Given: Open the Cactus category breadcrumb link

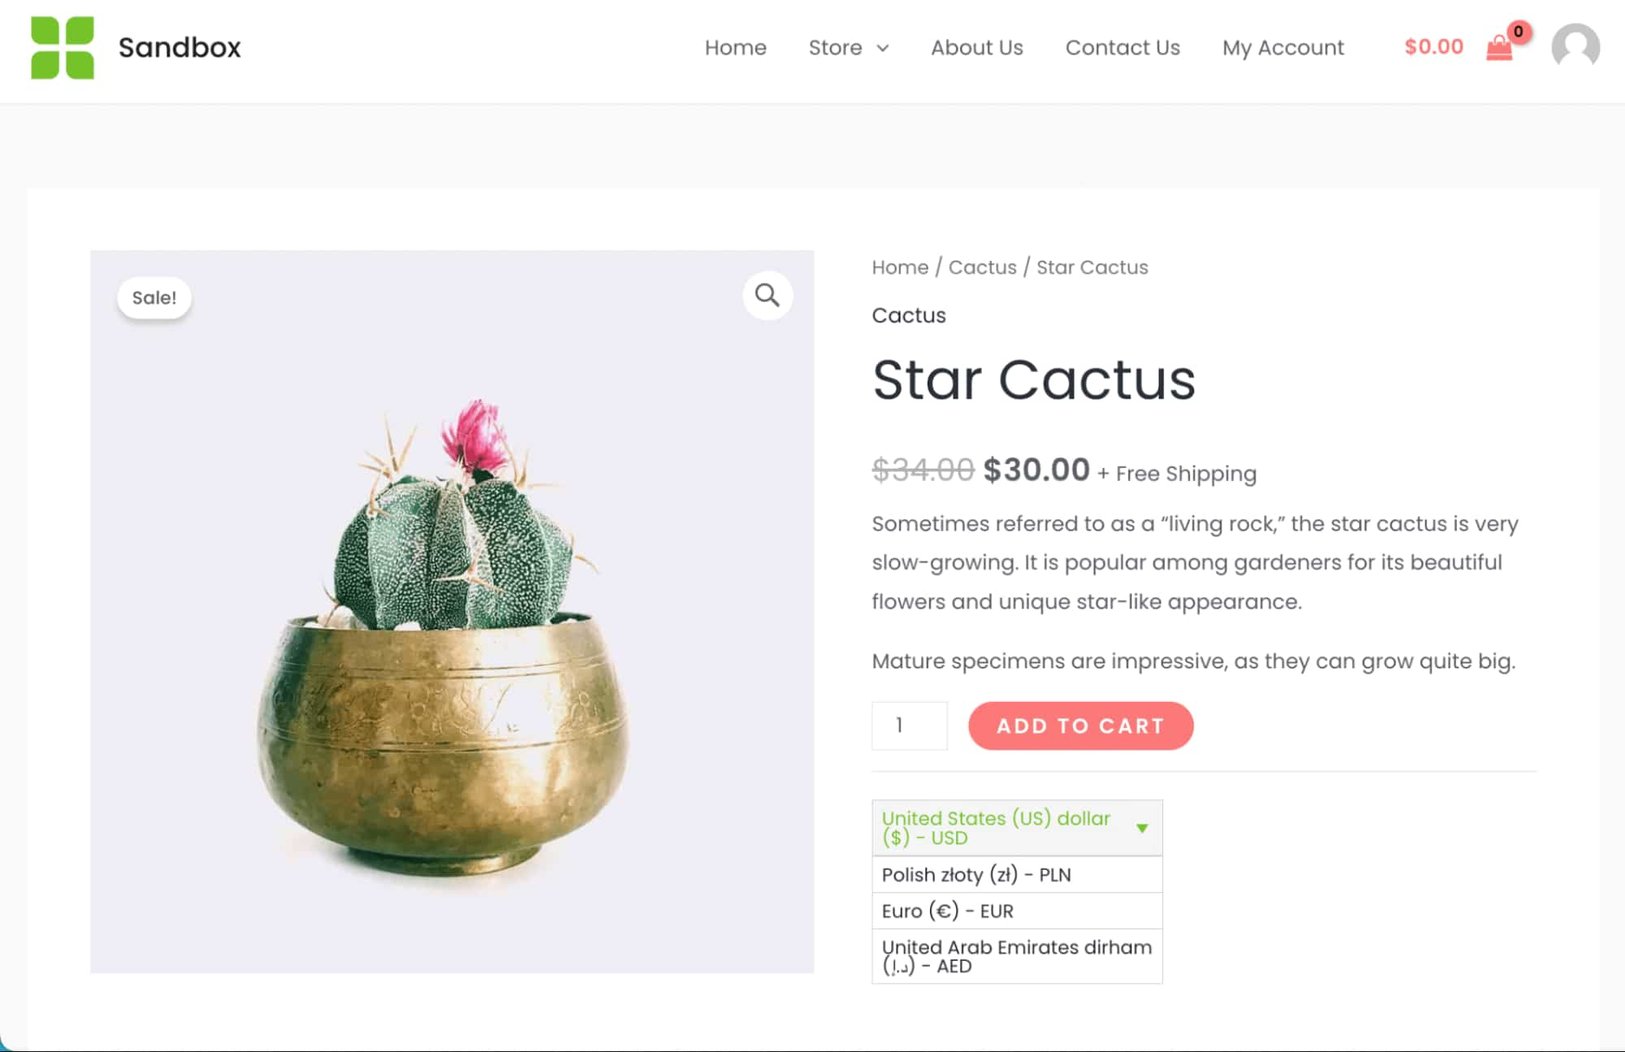Looking at the screenshot, I should point(982,267).
